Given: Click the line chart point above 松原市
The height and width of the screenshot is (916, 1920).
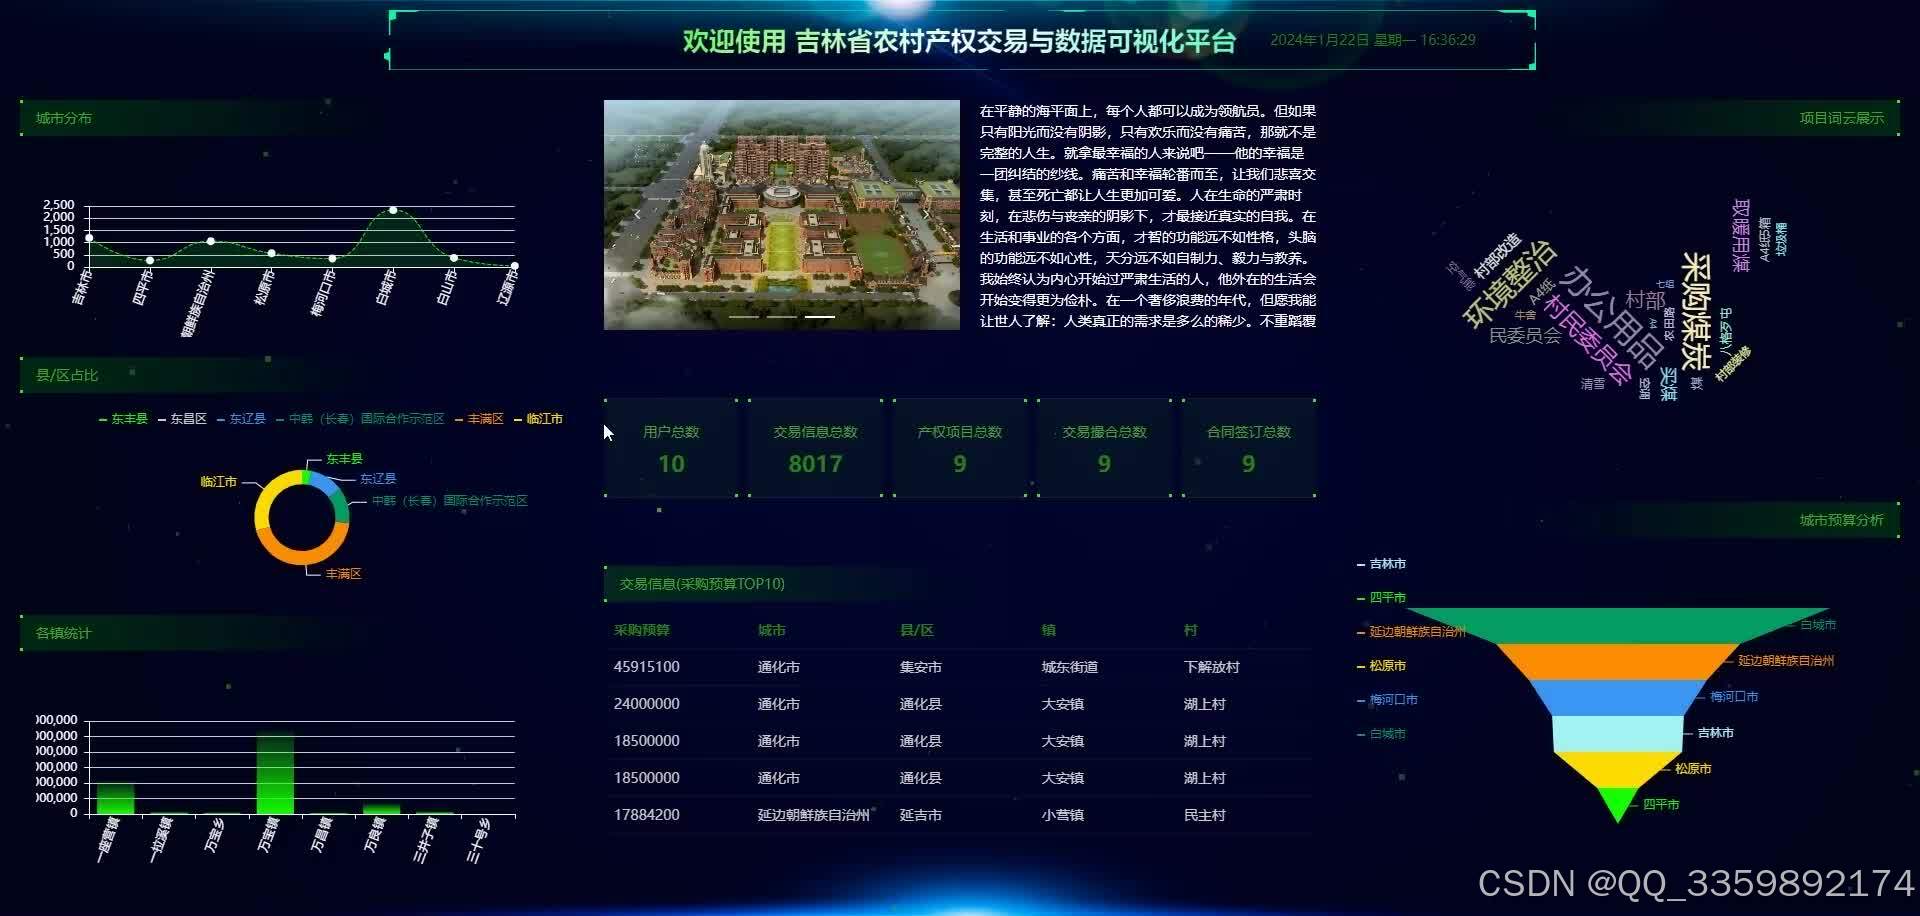Looking at the screenshot, I should tap(271, 253).
